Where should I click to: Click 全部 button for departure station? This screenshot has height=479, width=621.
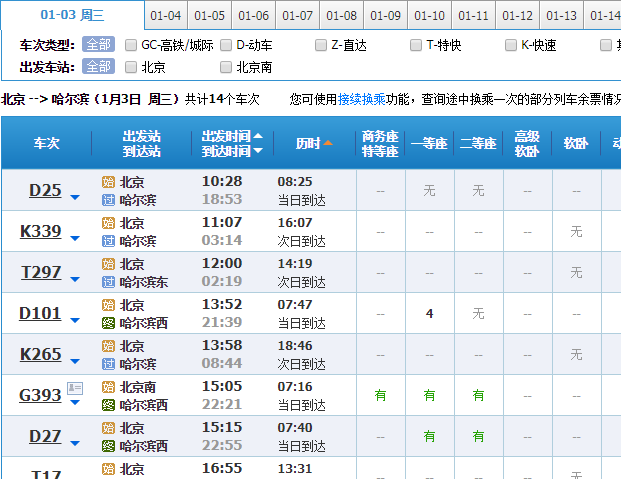click(x=99, y=66)
